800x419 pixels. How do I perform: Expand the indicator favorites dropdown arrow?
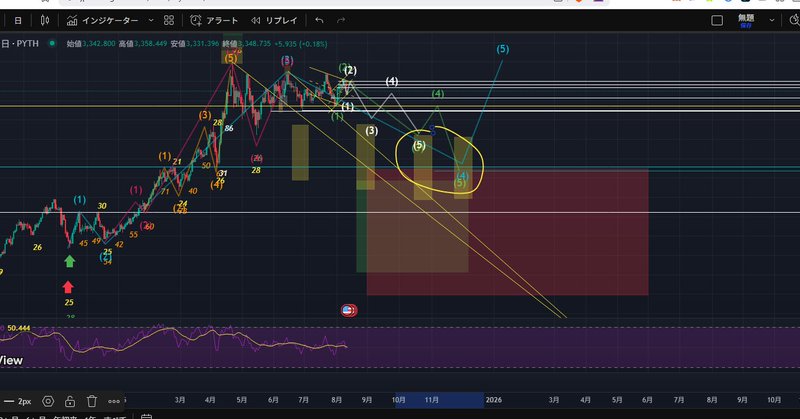(x=151, y=20)
